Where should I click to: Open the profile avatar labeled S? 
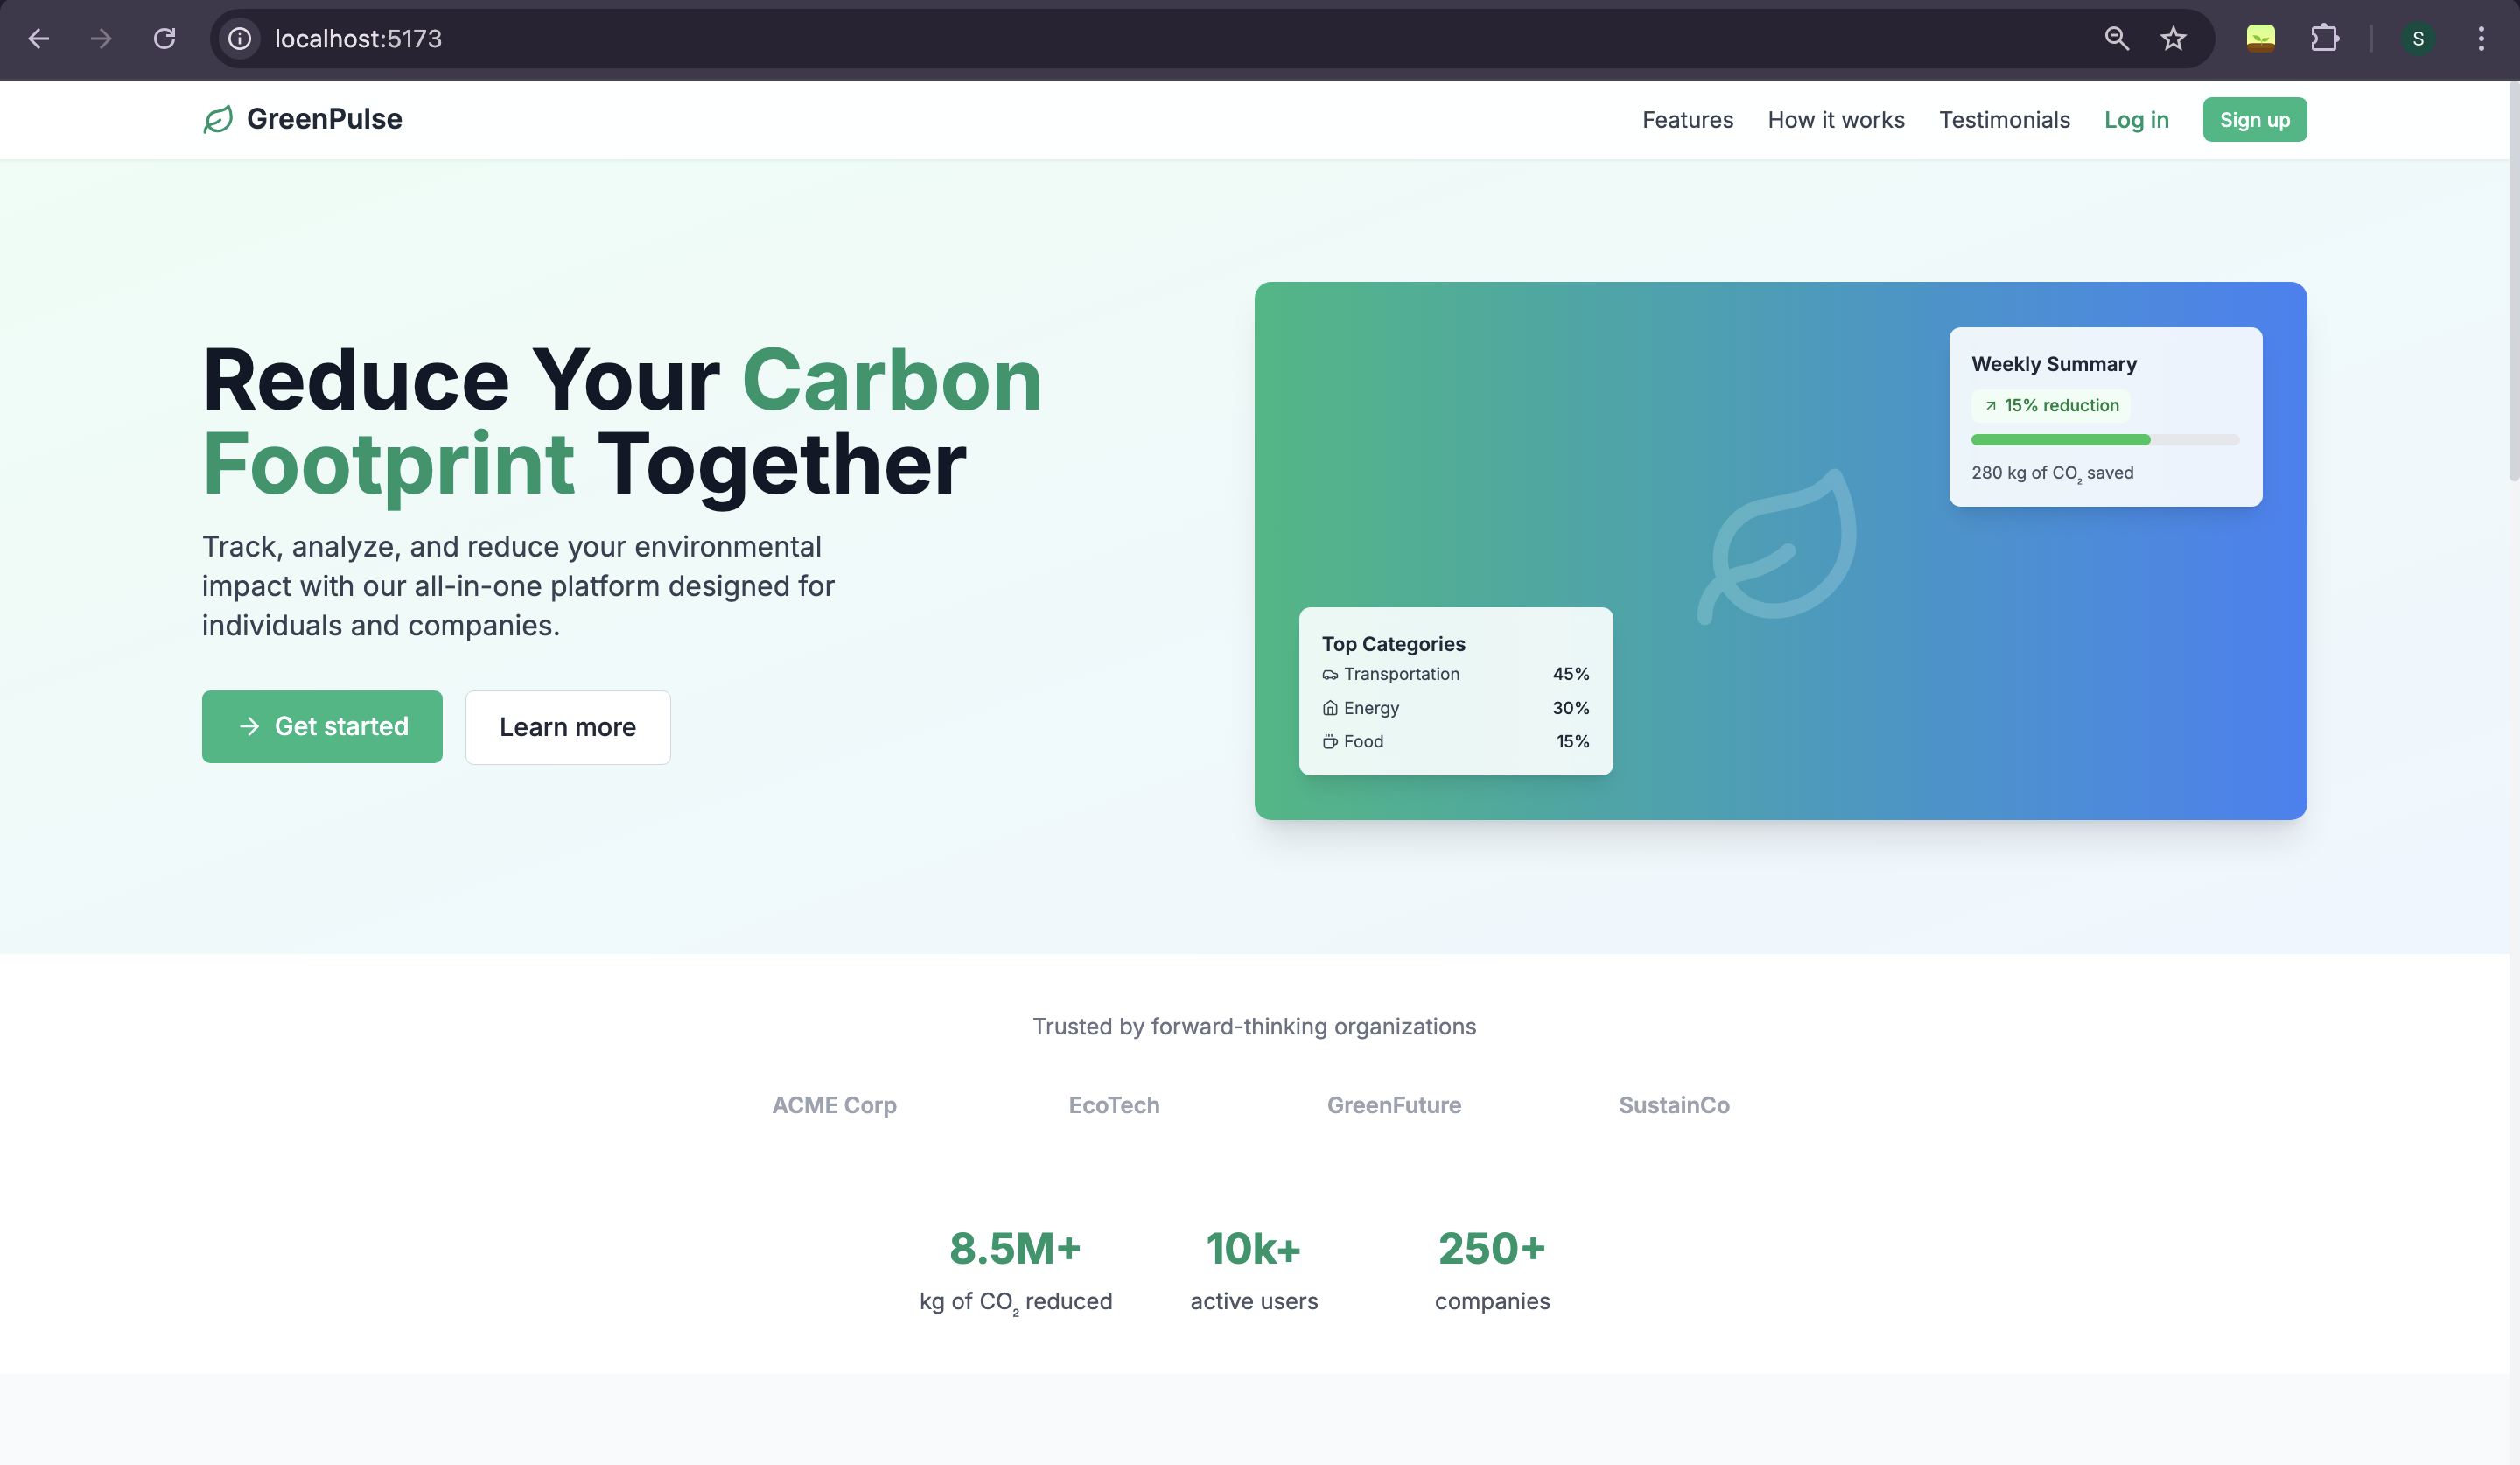click(2417, 38)
